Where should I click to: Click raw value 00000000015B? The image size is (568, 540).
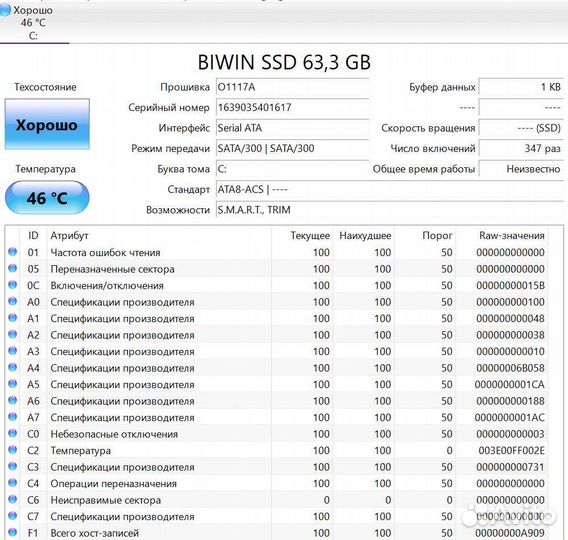tap(510, 285)
